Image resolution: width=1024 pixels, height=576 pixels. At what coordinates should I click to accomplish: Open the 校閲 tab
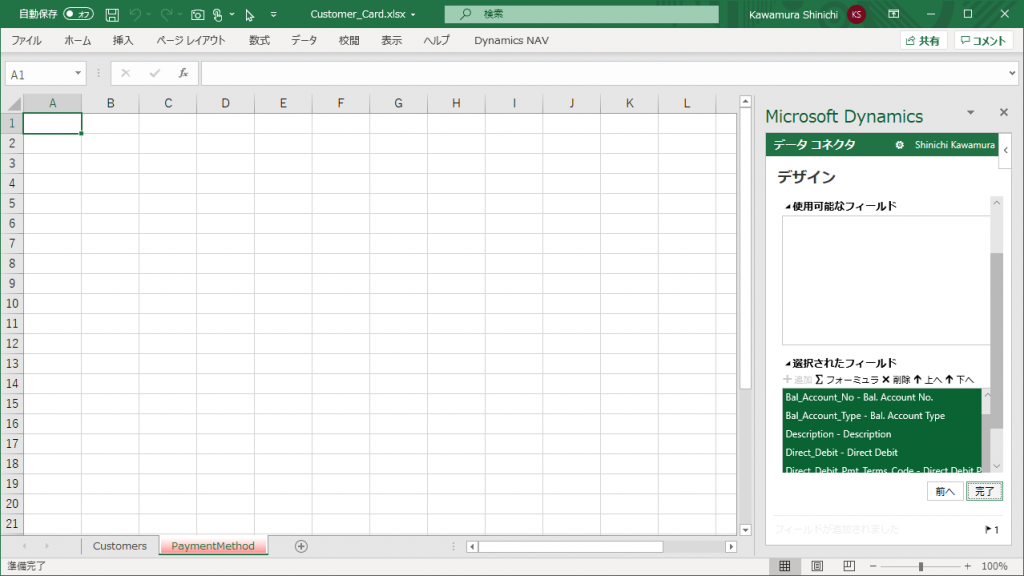[x=349, y=40]
